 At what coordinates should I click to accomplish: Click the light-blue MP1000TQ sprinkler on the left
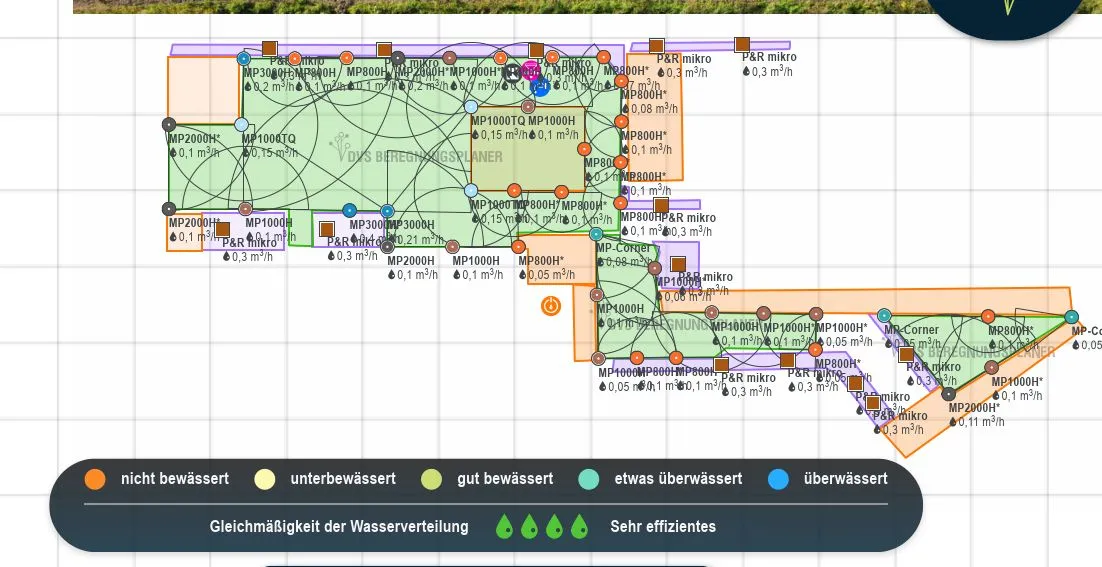coord(241,124)
